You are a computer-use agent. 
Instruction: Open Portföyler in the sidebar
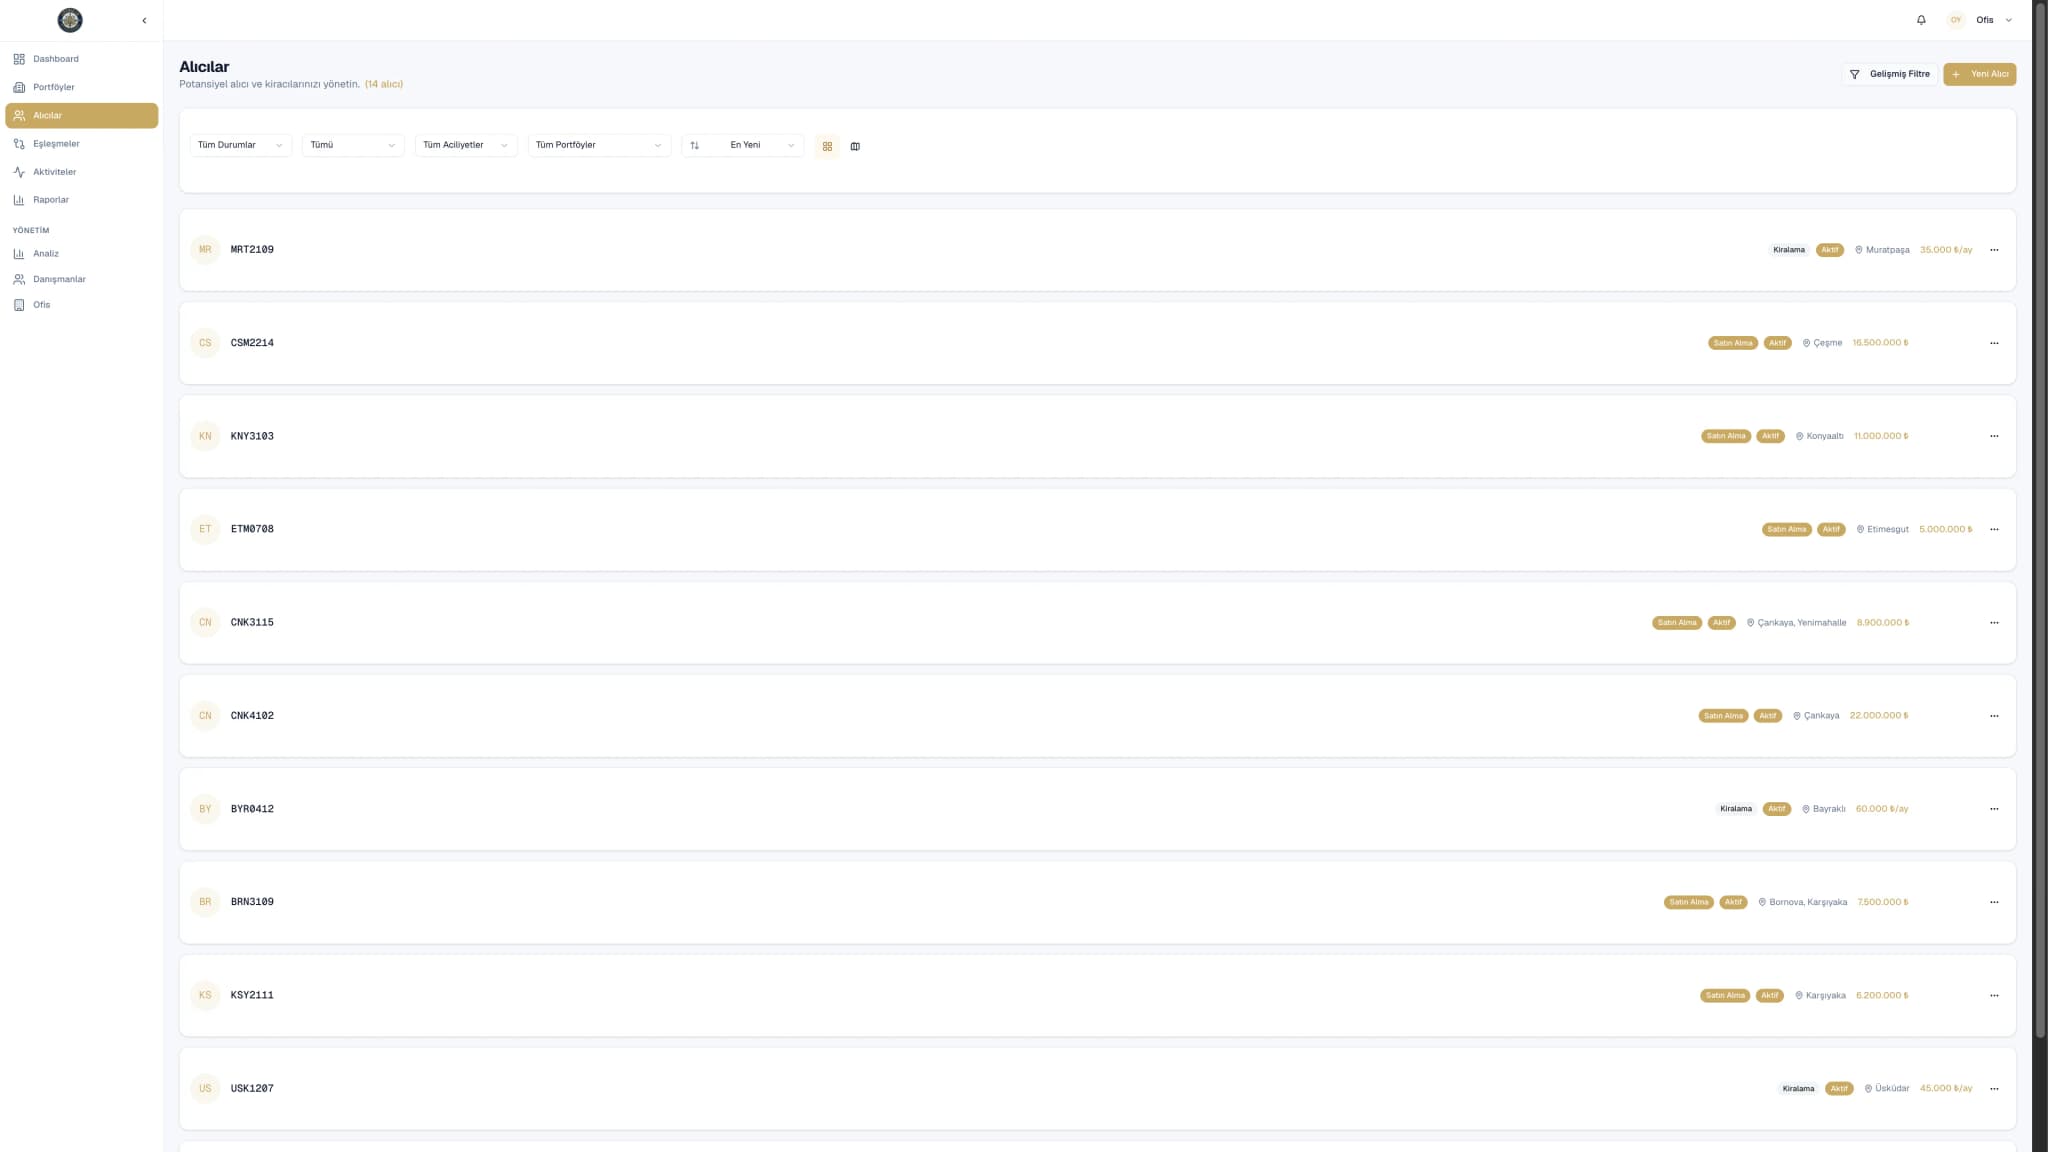(81, 87)
